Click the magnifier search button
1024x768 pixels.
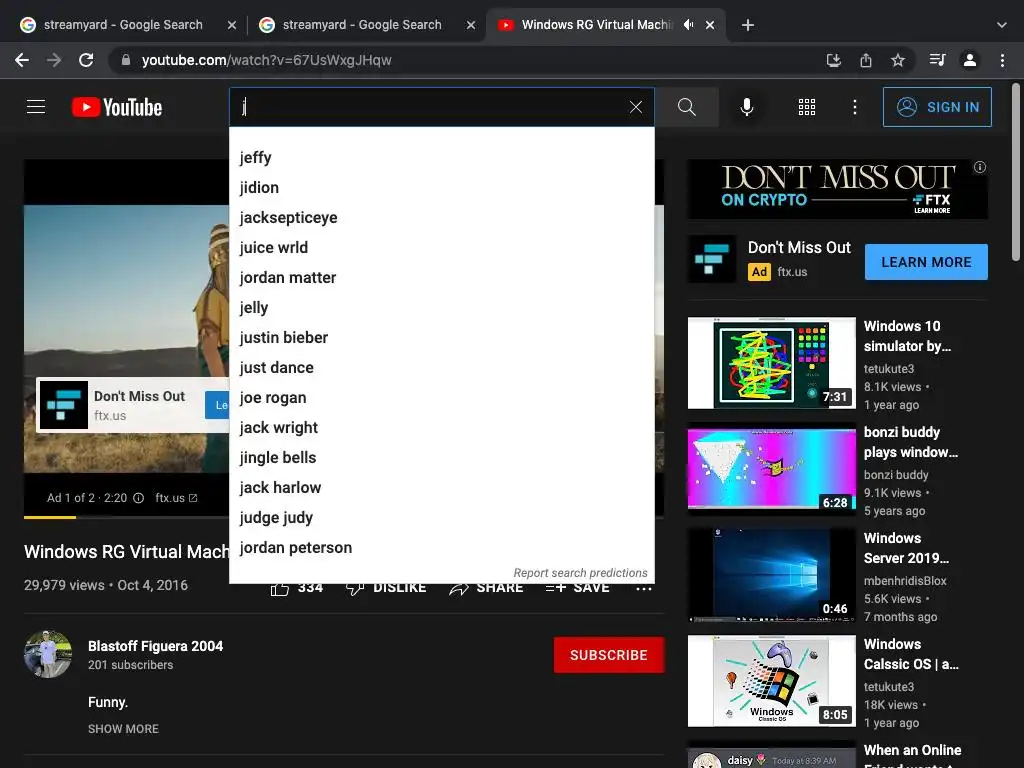tap(686, 107)
